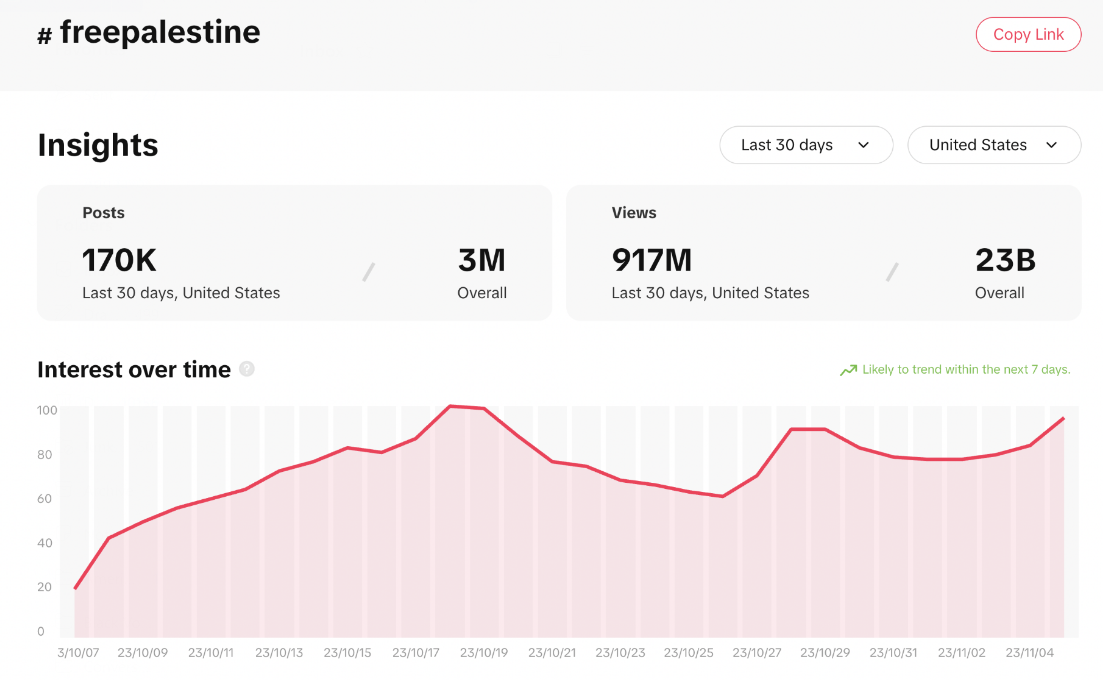Select the 170K posts figure
The height and width of the screenshot is (680, 1103).
coord(119,260)
